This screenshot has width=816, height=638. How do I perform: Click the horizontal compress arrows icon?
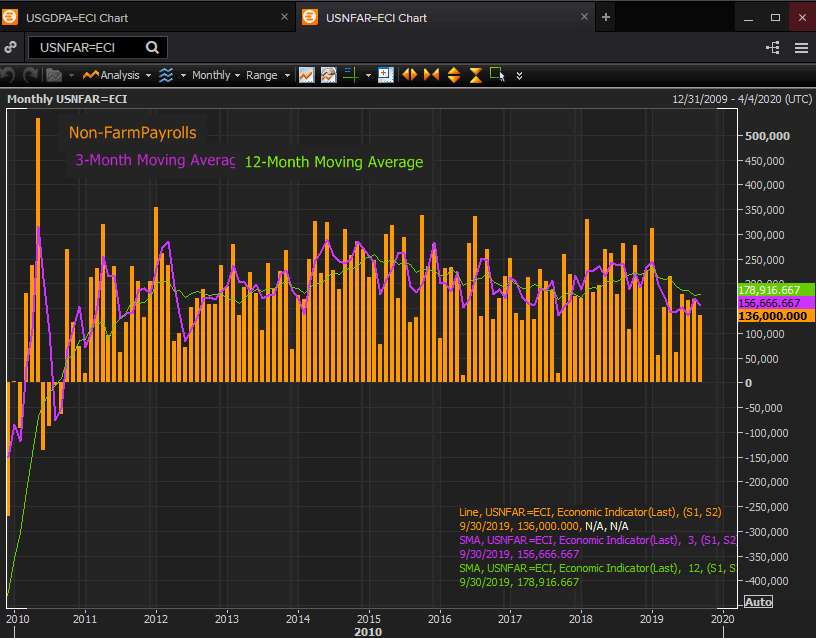[431, 75]
